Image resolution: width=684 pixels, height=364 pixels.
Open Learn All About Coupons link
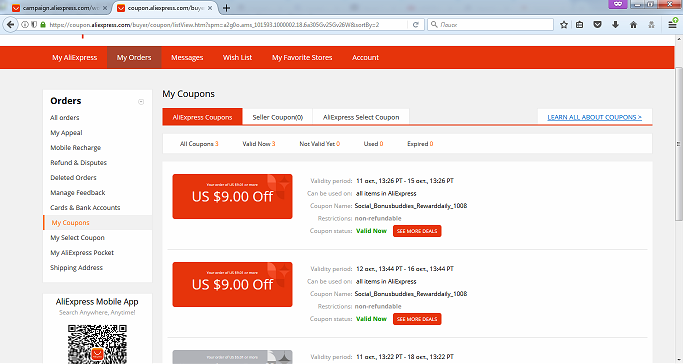(595, 117)
